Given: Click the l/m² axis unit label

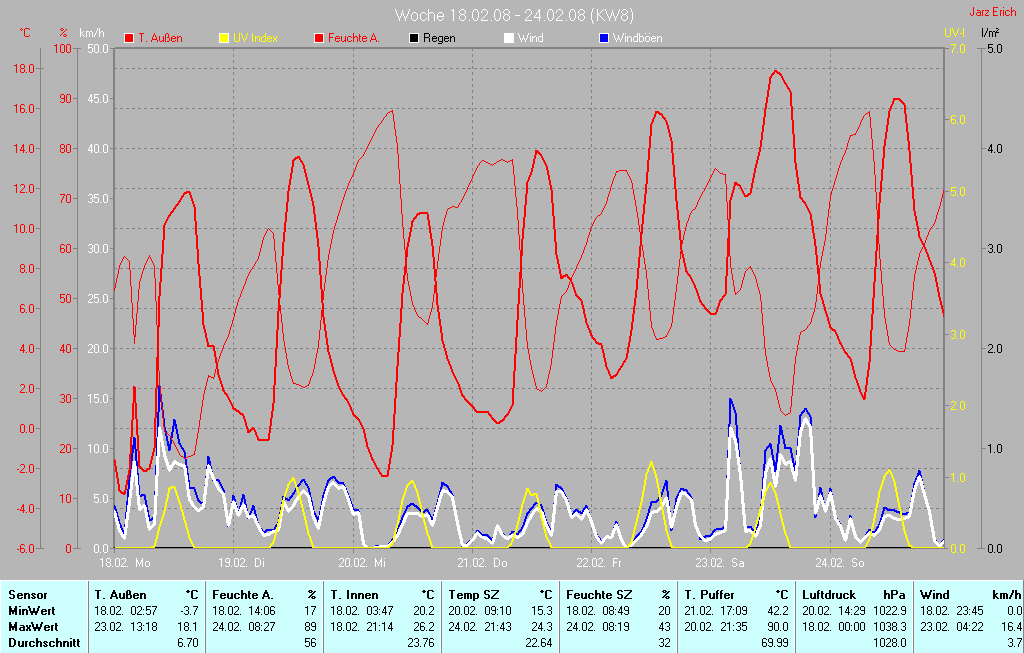Looking at the screenshot, I should [x=989, y=32].
